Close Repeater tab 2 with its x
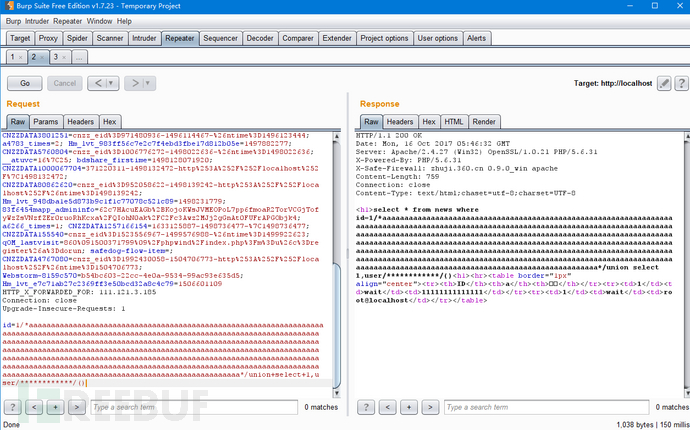 tap(42, 57)
